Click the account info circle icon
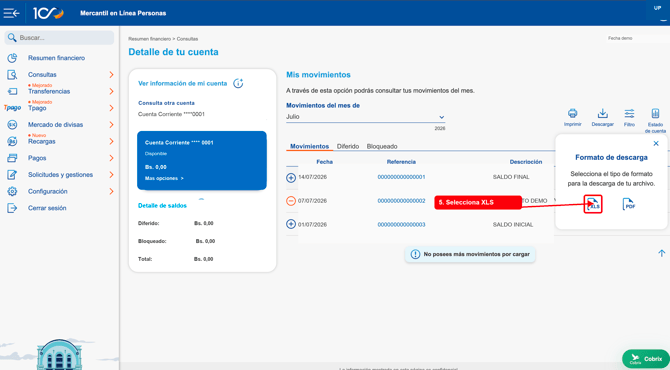Image resolution: width=670 pixels, height=370 pixels. (238, 83)
